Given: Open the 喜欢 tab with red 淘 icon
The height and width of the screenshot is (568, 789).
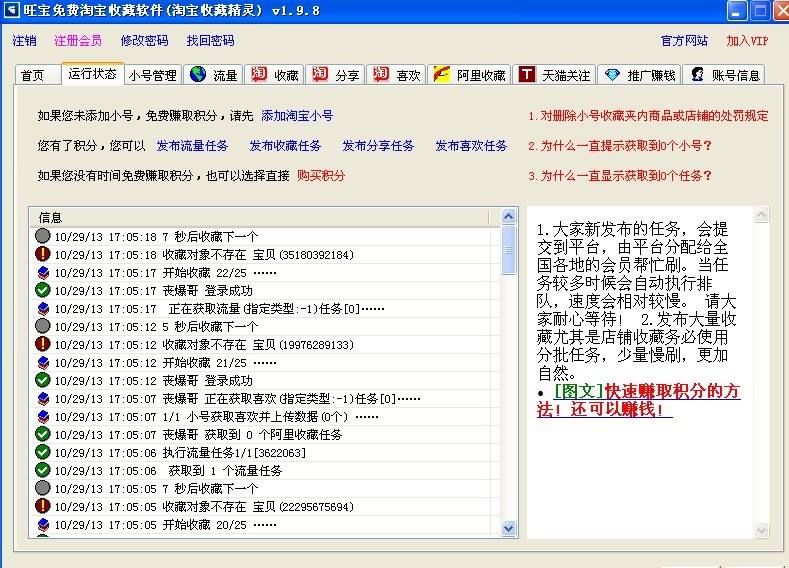Looking at the screenshot, I should 397,75.
